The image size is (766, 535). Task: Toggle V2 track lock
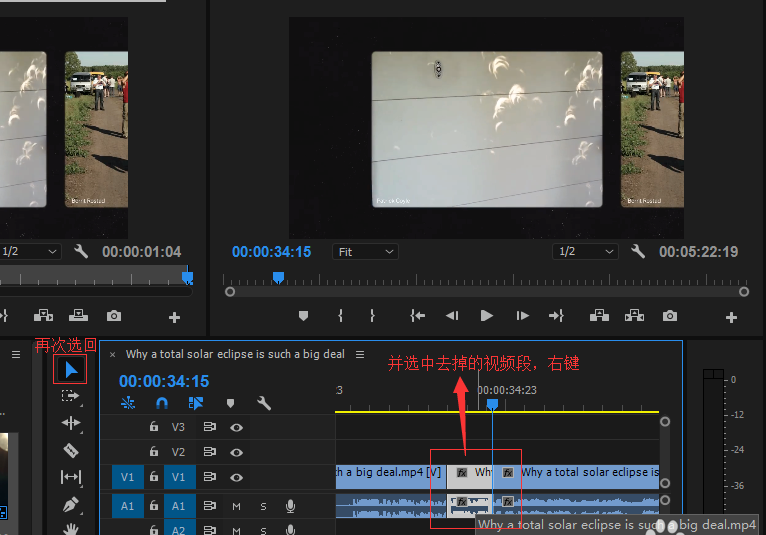tap(154, 452)
